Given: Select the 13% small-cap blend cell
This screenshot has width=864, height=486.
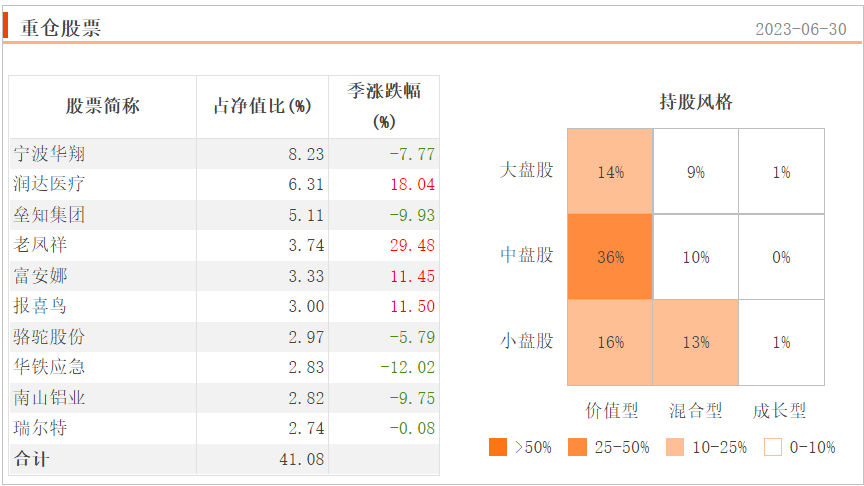Looking at the screenshot, I should pyautogui.click(x=695, y=342).
